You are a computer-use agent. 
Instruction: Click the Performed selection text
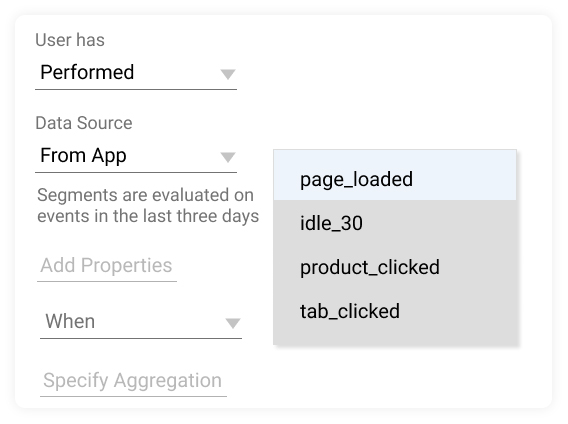pos(87,72)
